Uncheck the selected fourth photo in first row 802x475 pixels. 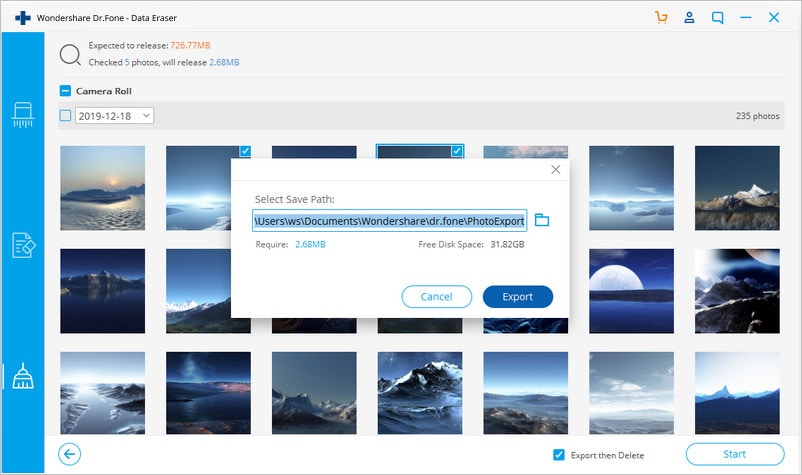click(x=457, y=151)
